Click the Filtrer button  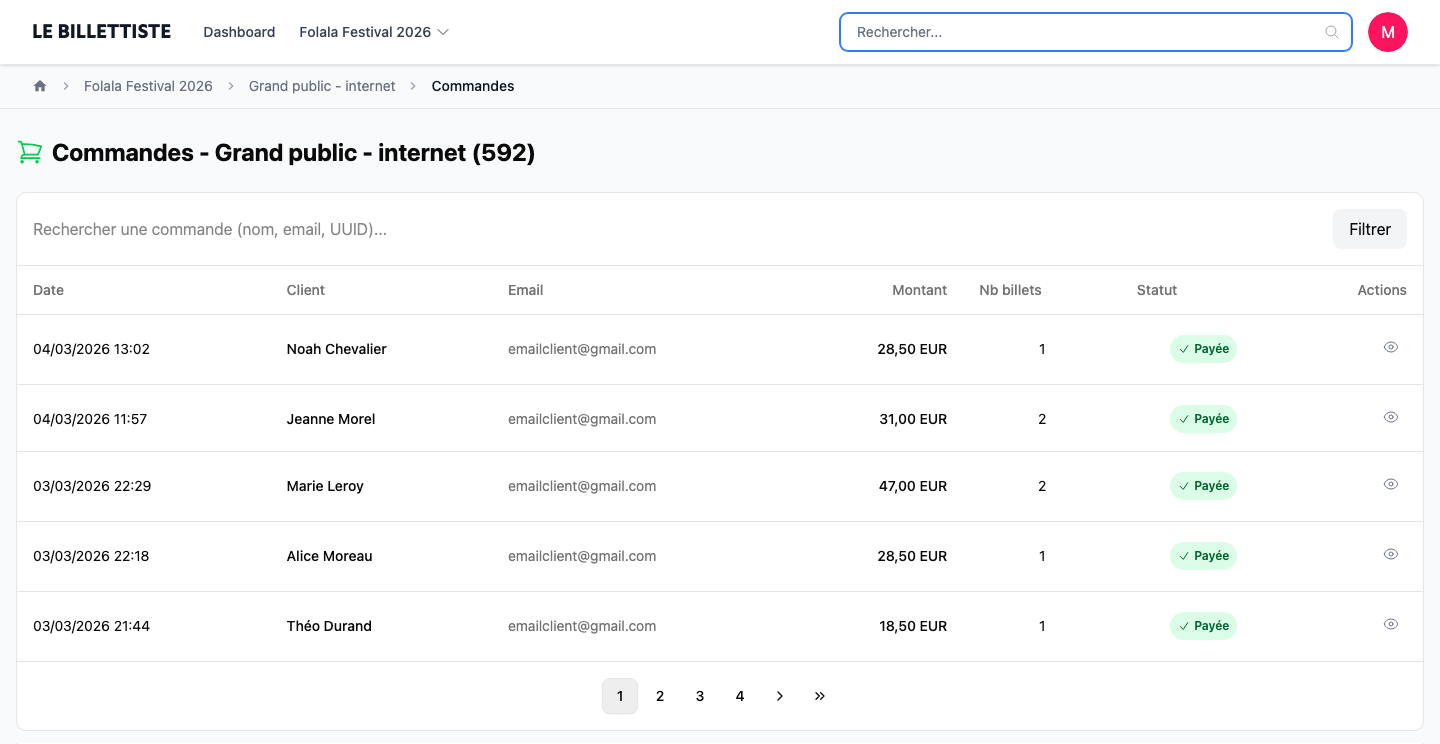(1370, 229)
